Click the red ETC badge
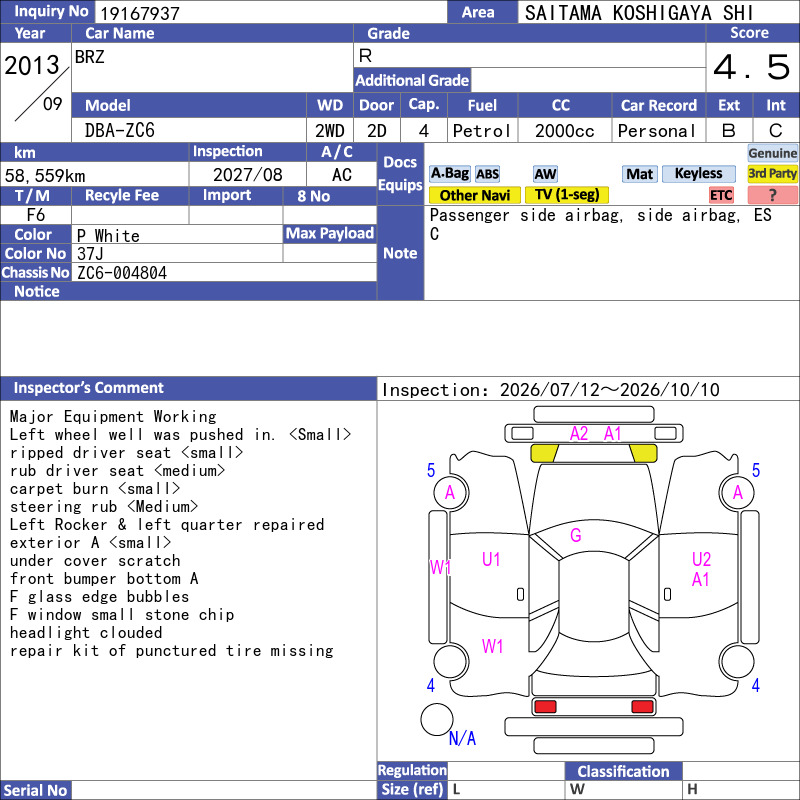800x800 pixels. click(x=720, y=195)
